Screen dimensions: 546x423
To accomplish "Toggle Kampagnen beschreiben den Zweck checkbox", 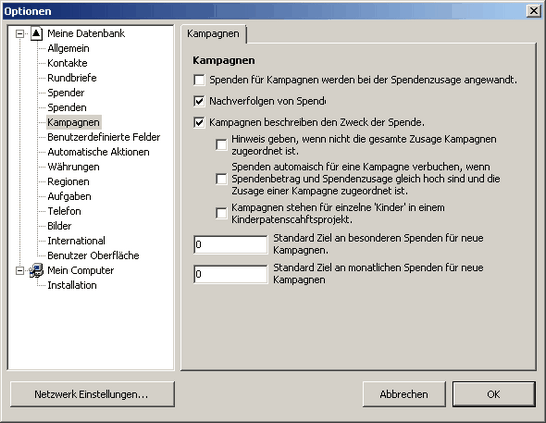I will [199, 123].
